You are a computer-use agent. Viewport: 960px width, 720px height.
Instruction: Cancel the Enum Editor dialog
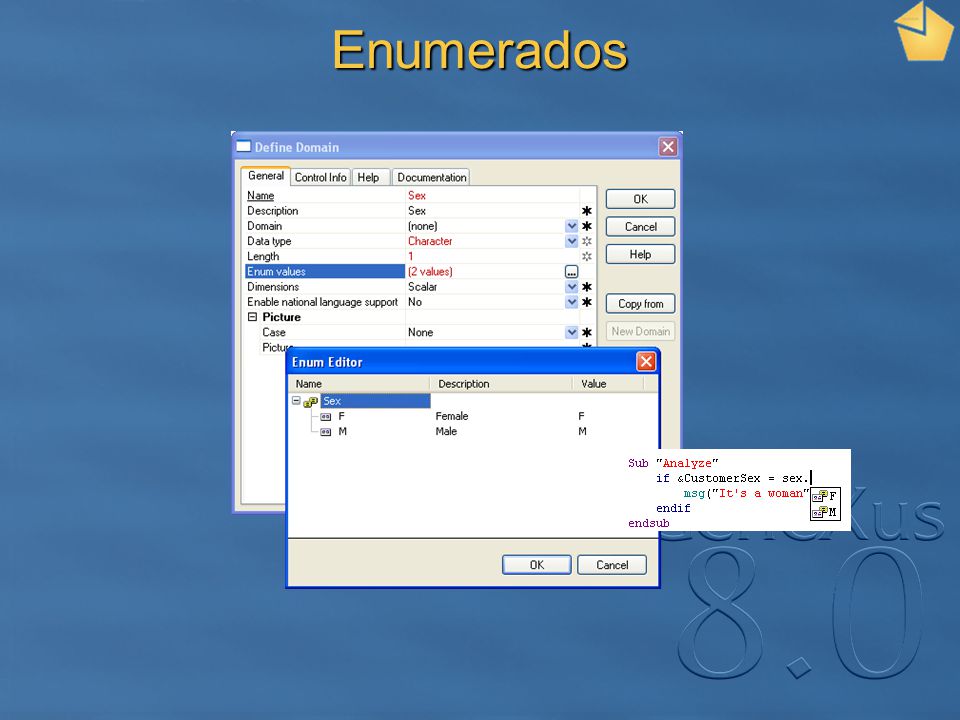612,564
